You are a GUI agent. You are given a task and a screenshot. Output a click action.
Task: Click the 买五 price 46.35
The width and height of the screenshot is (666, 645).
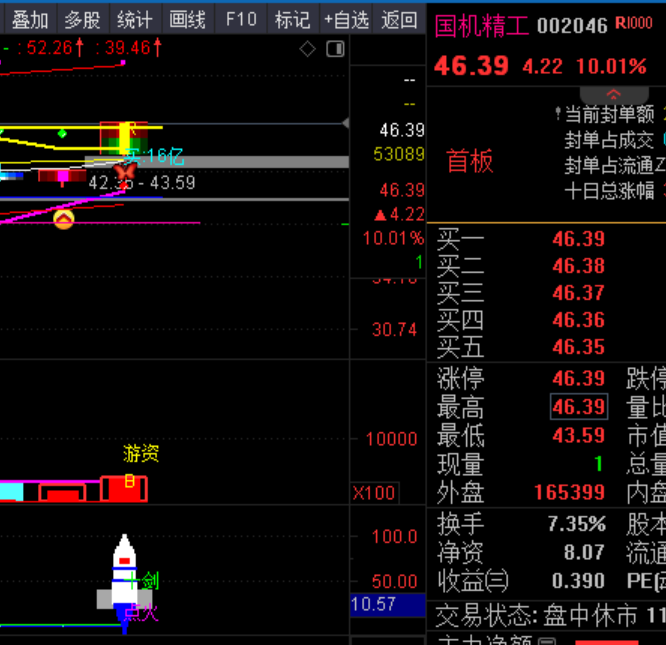[578, 347]
